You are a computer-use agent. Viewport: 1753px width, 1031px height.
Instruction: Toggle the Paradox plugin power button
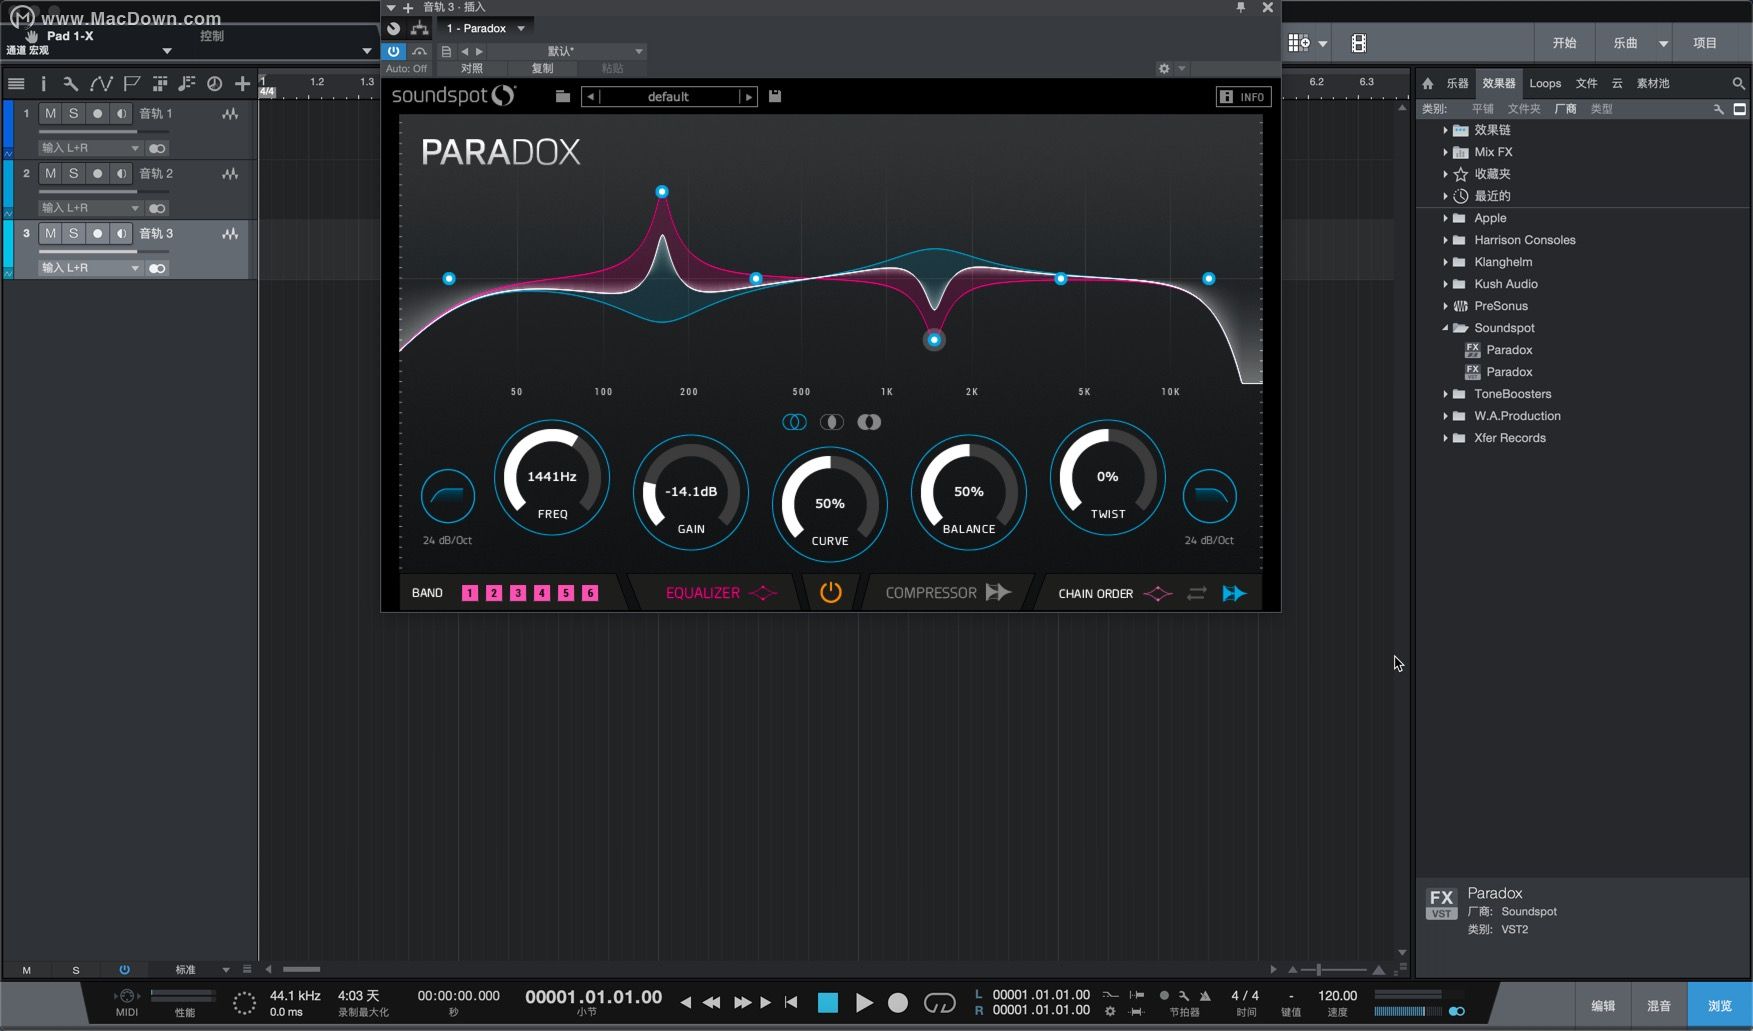point(393,51)
